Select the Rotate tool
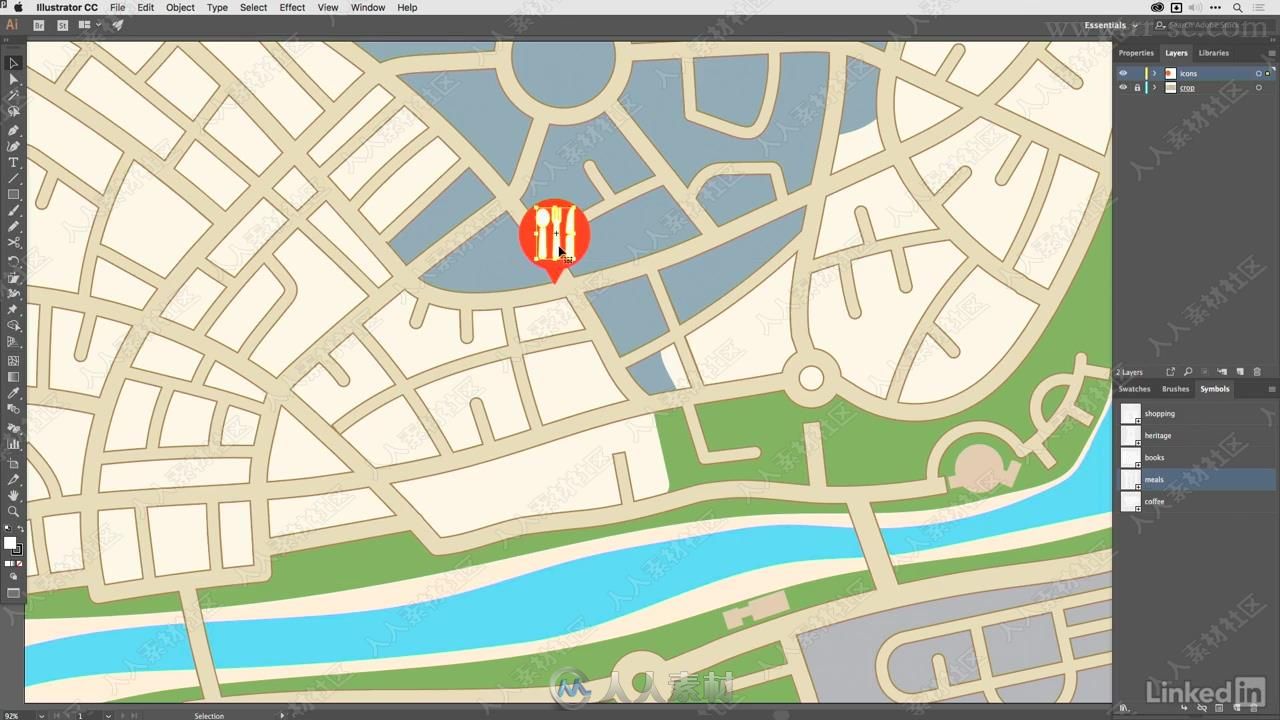1280x720 pixels. tap(13, 261)
